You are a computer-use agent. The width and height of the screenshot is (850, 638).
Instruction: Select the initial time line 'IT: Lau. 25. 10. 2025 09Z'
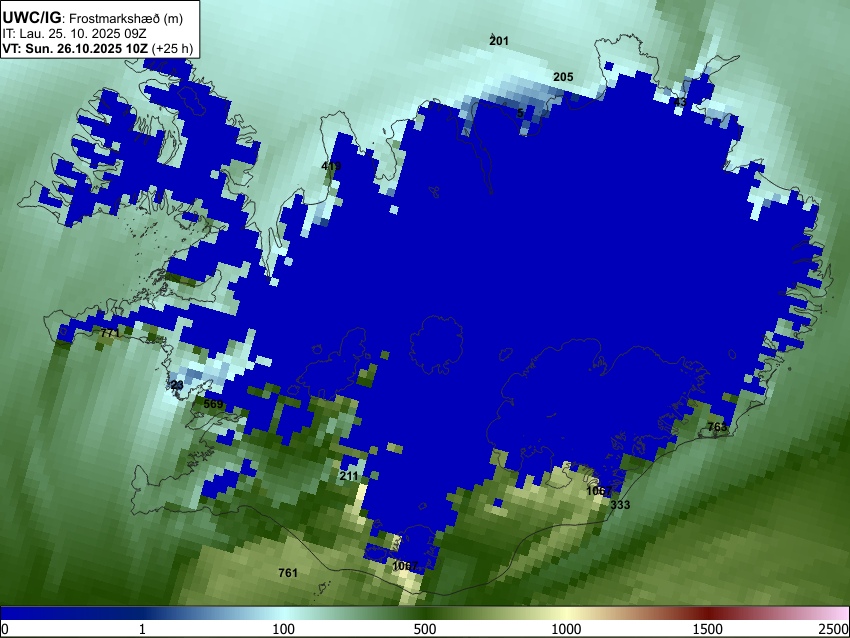pos(74,34)
